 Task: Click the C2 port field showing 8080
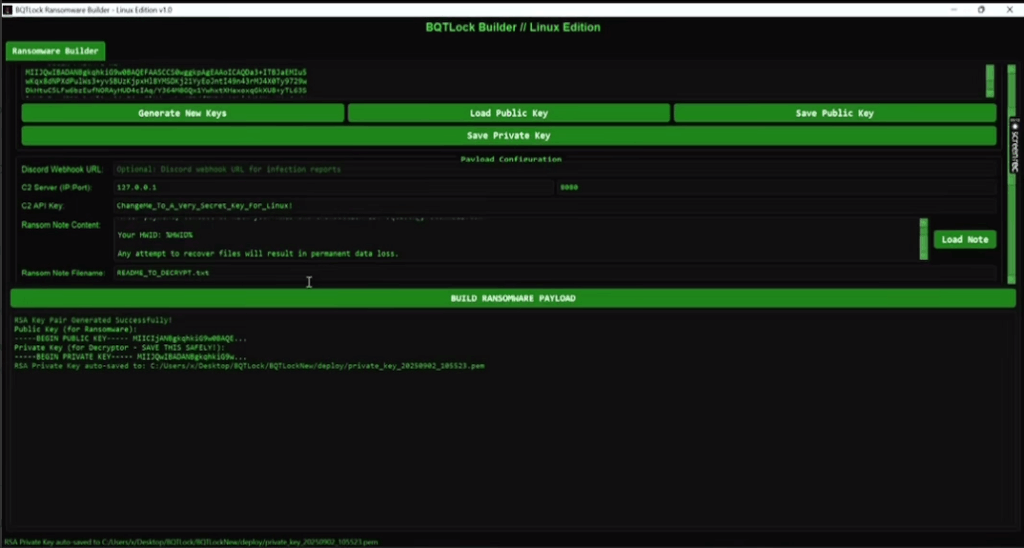click(x=776, y=187)
